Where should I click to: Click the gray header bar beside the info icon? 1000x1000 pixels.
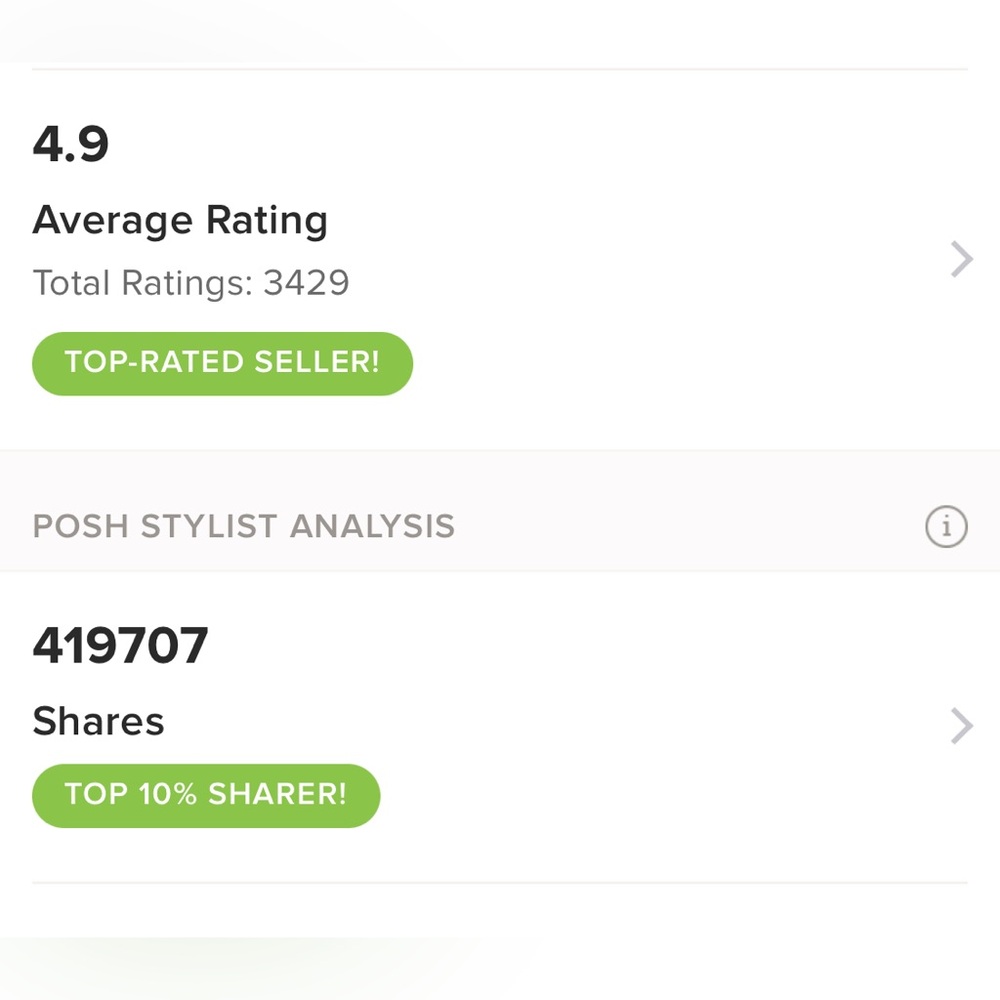[x=689, y=527]
